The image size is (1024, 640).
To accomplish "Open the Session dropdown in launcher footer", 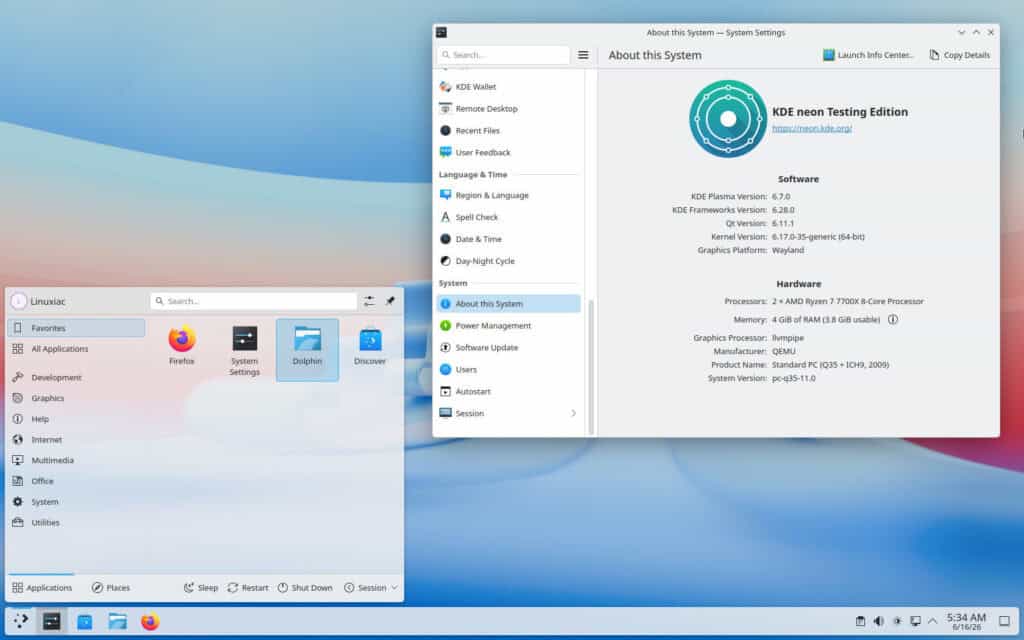I will point(371,588).
